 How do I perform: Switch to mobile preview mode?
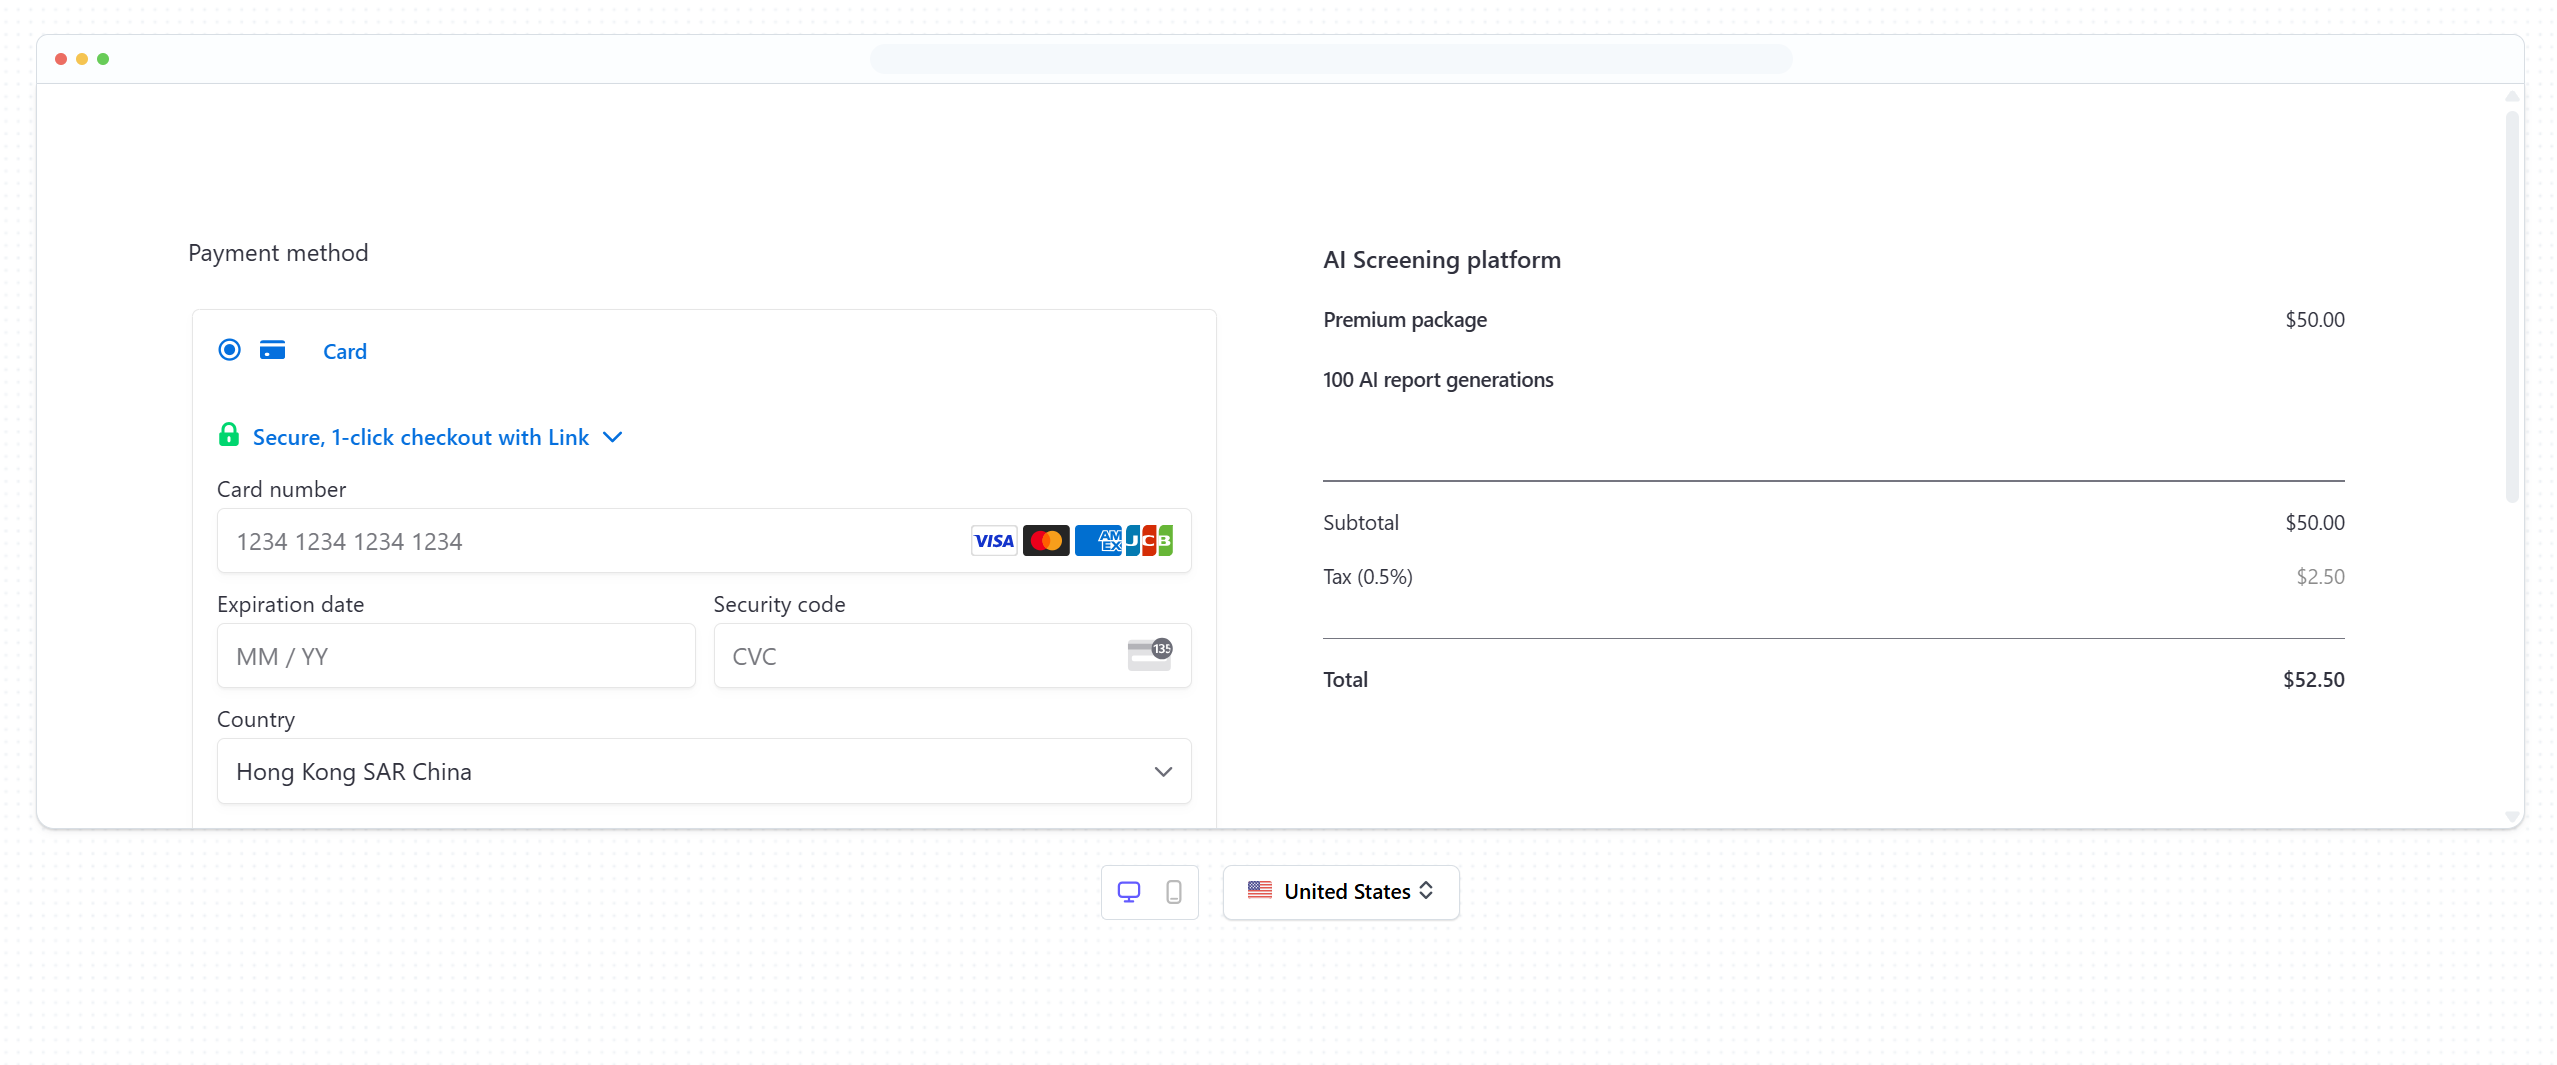coord(1174,892)
